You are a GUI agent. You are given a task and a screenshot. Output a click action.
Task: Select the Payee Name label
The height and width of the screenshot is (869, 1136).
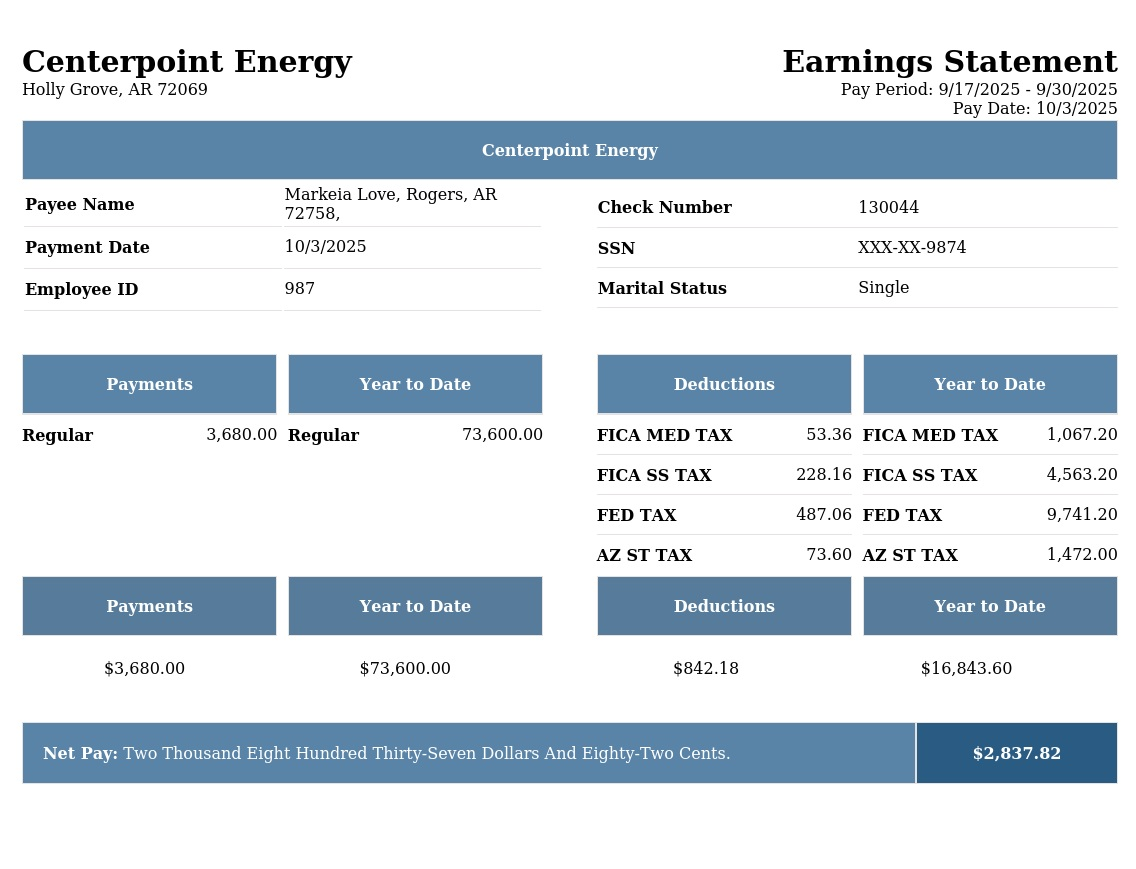[x=80, y=204]
